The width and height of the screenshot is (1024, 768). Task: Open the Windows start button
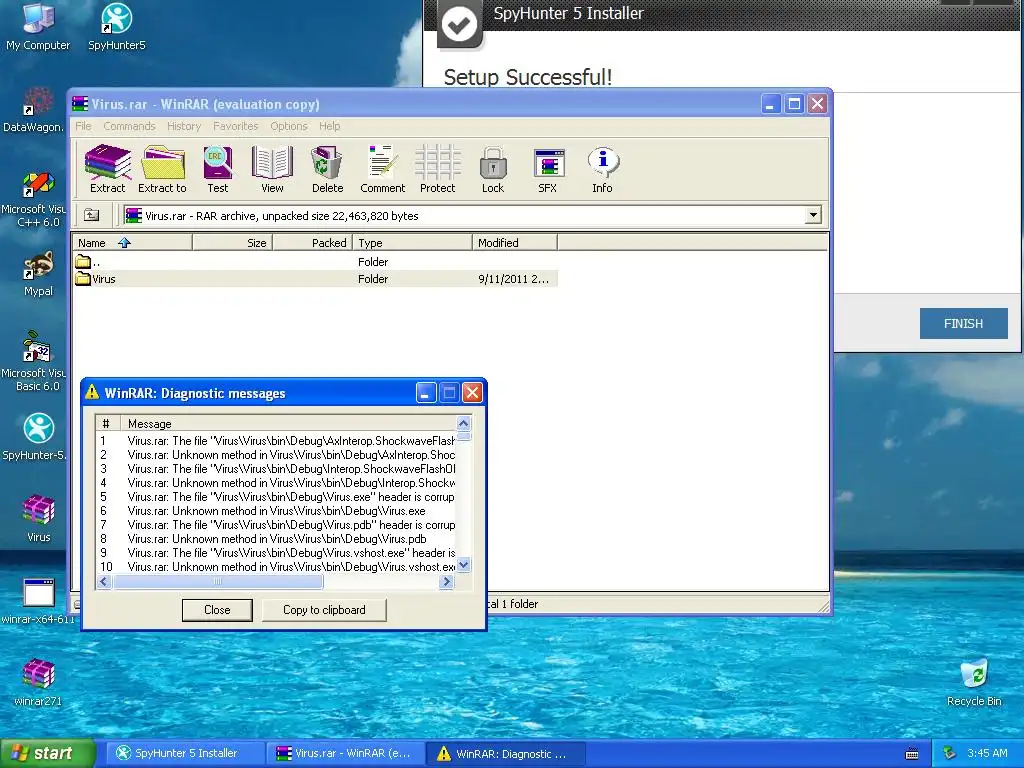coord(48,753)
